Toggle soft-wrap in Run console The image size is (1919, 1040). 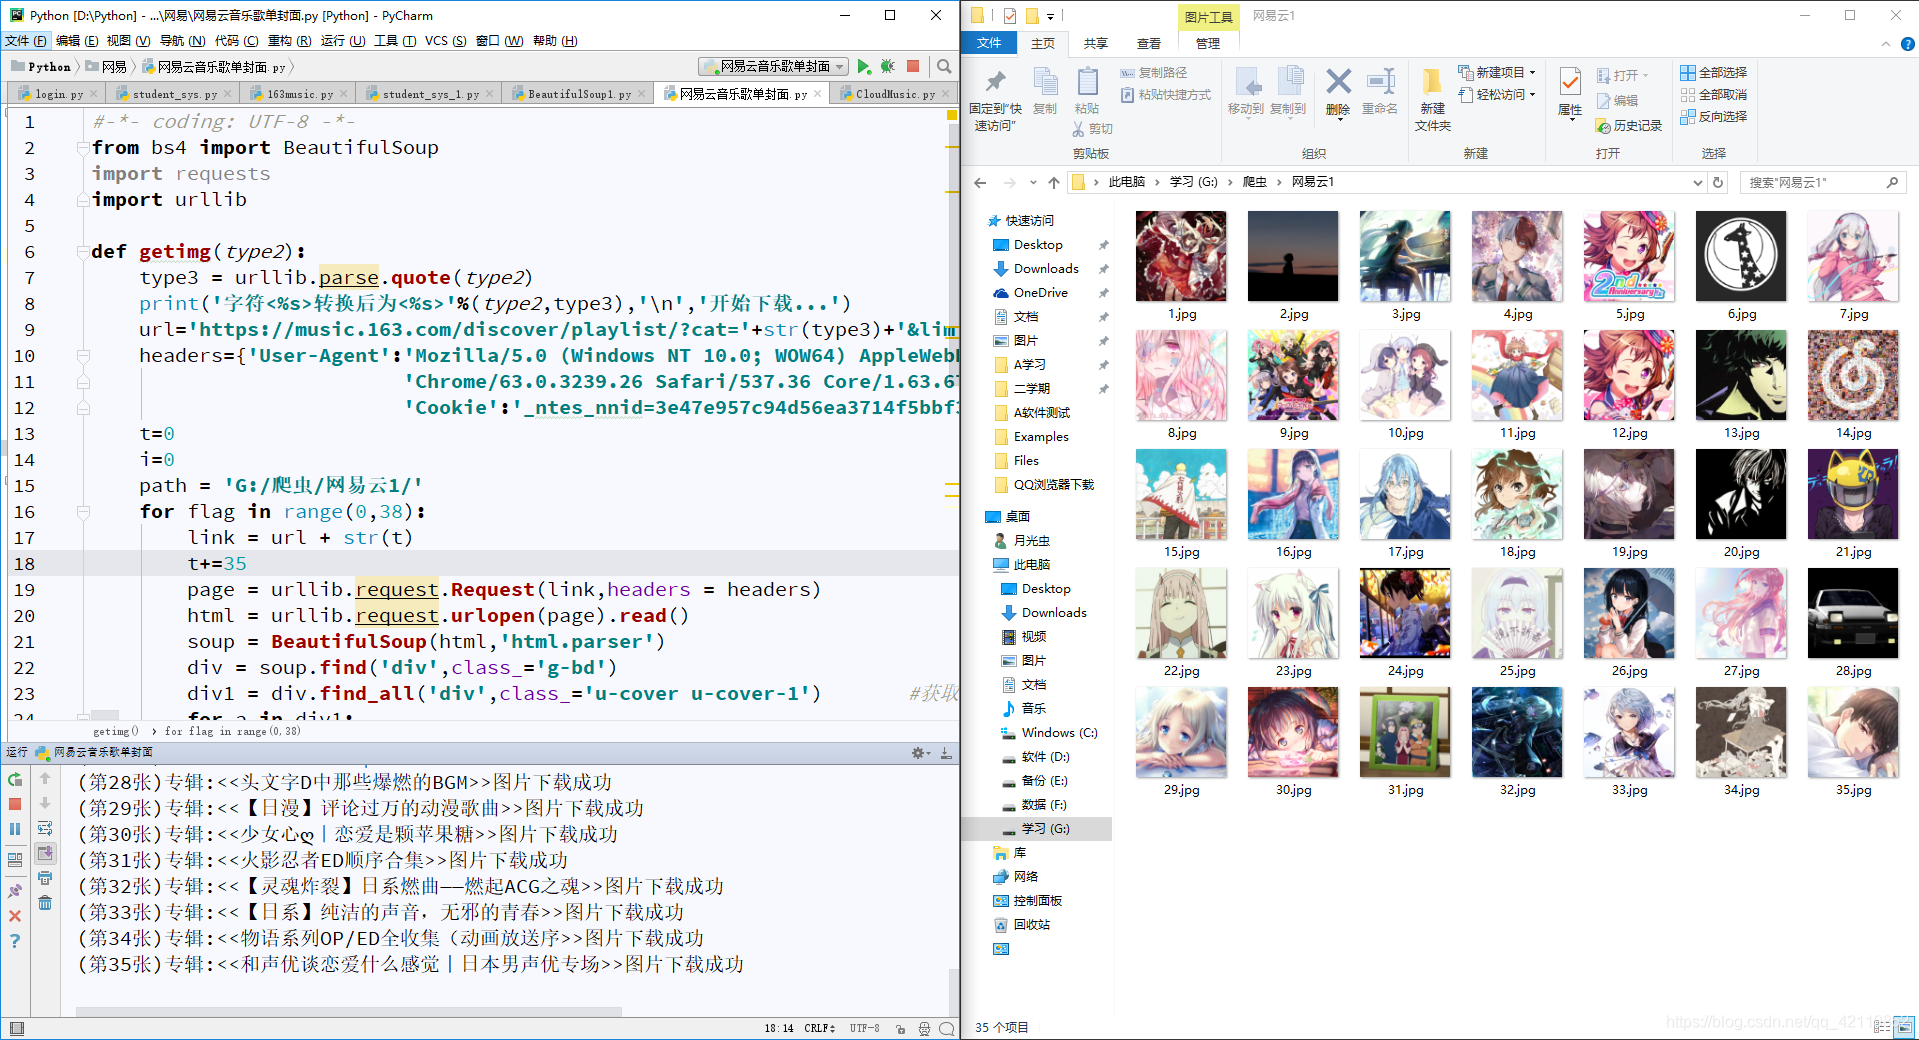(45, 828)
